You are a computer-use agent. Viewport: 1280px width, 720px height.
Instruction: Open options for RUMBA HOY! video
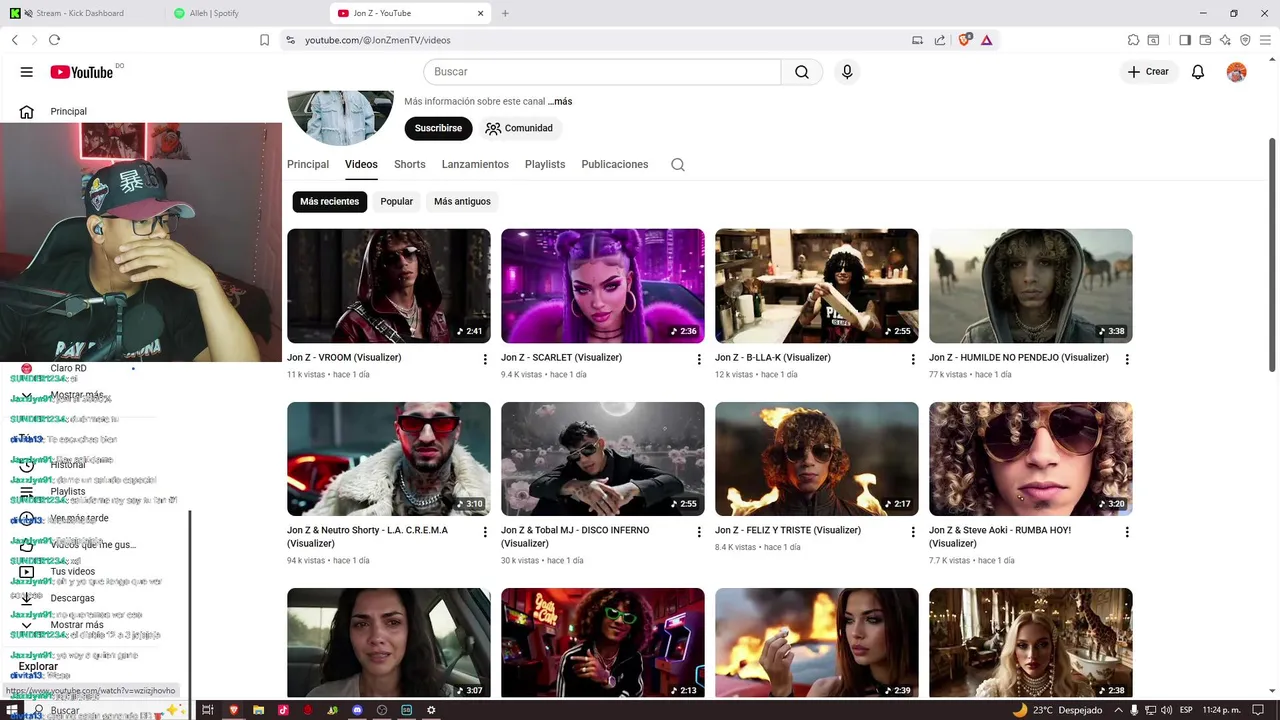tap(1127, 532)
